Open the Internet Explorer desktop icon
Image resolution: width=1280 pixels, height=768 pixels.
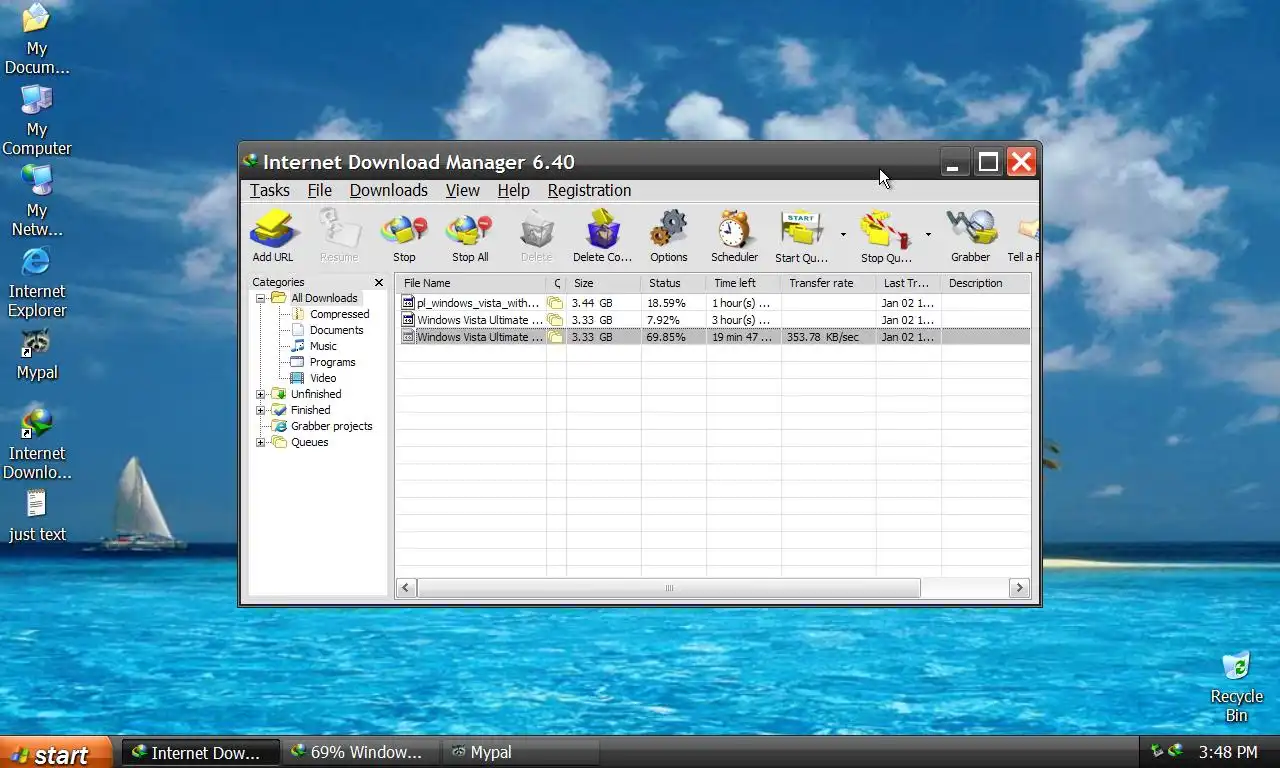pyautogui.click(x=37, y=283)
